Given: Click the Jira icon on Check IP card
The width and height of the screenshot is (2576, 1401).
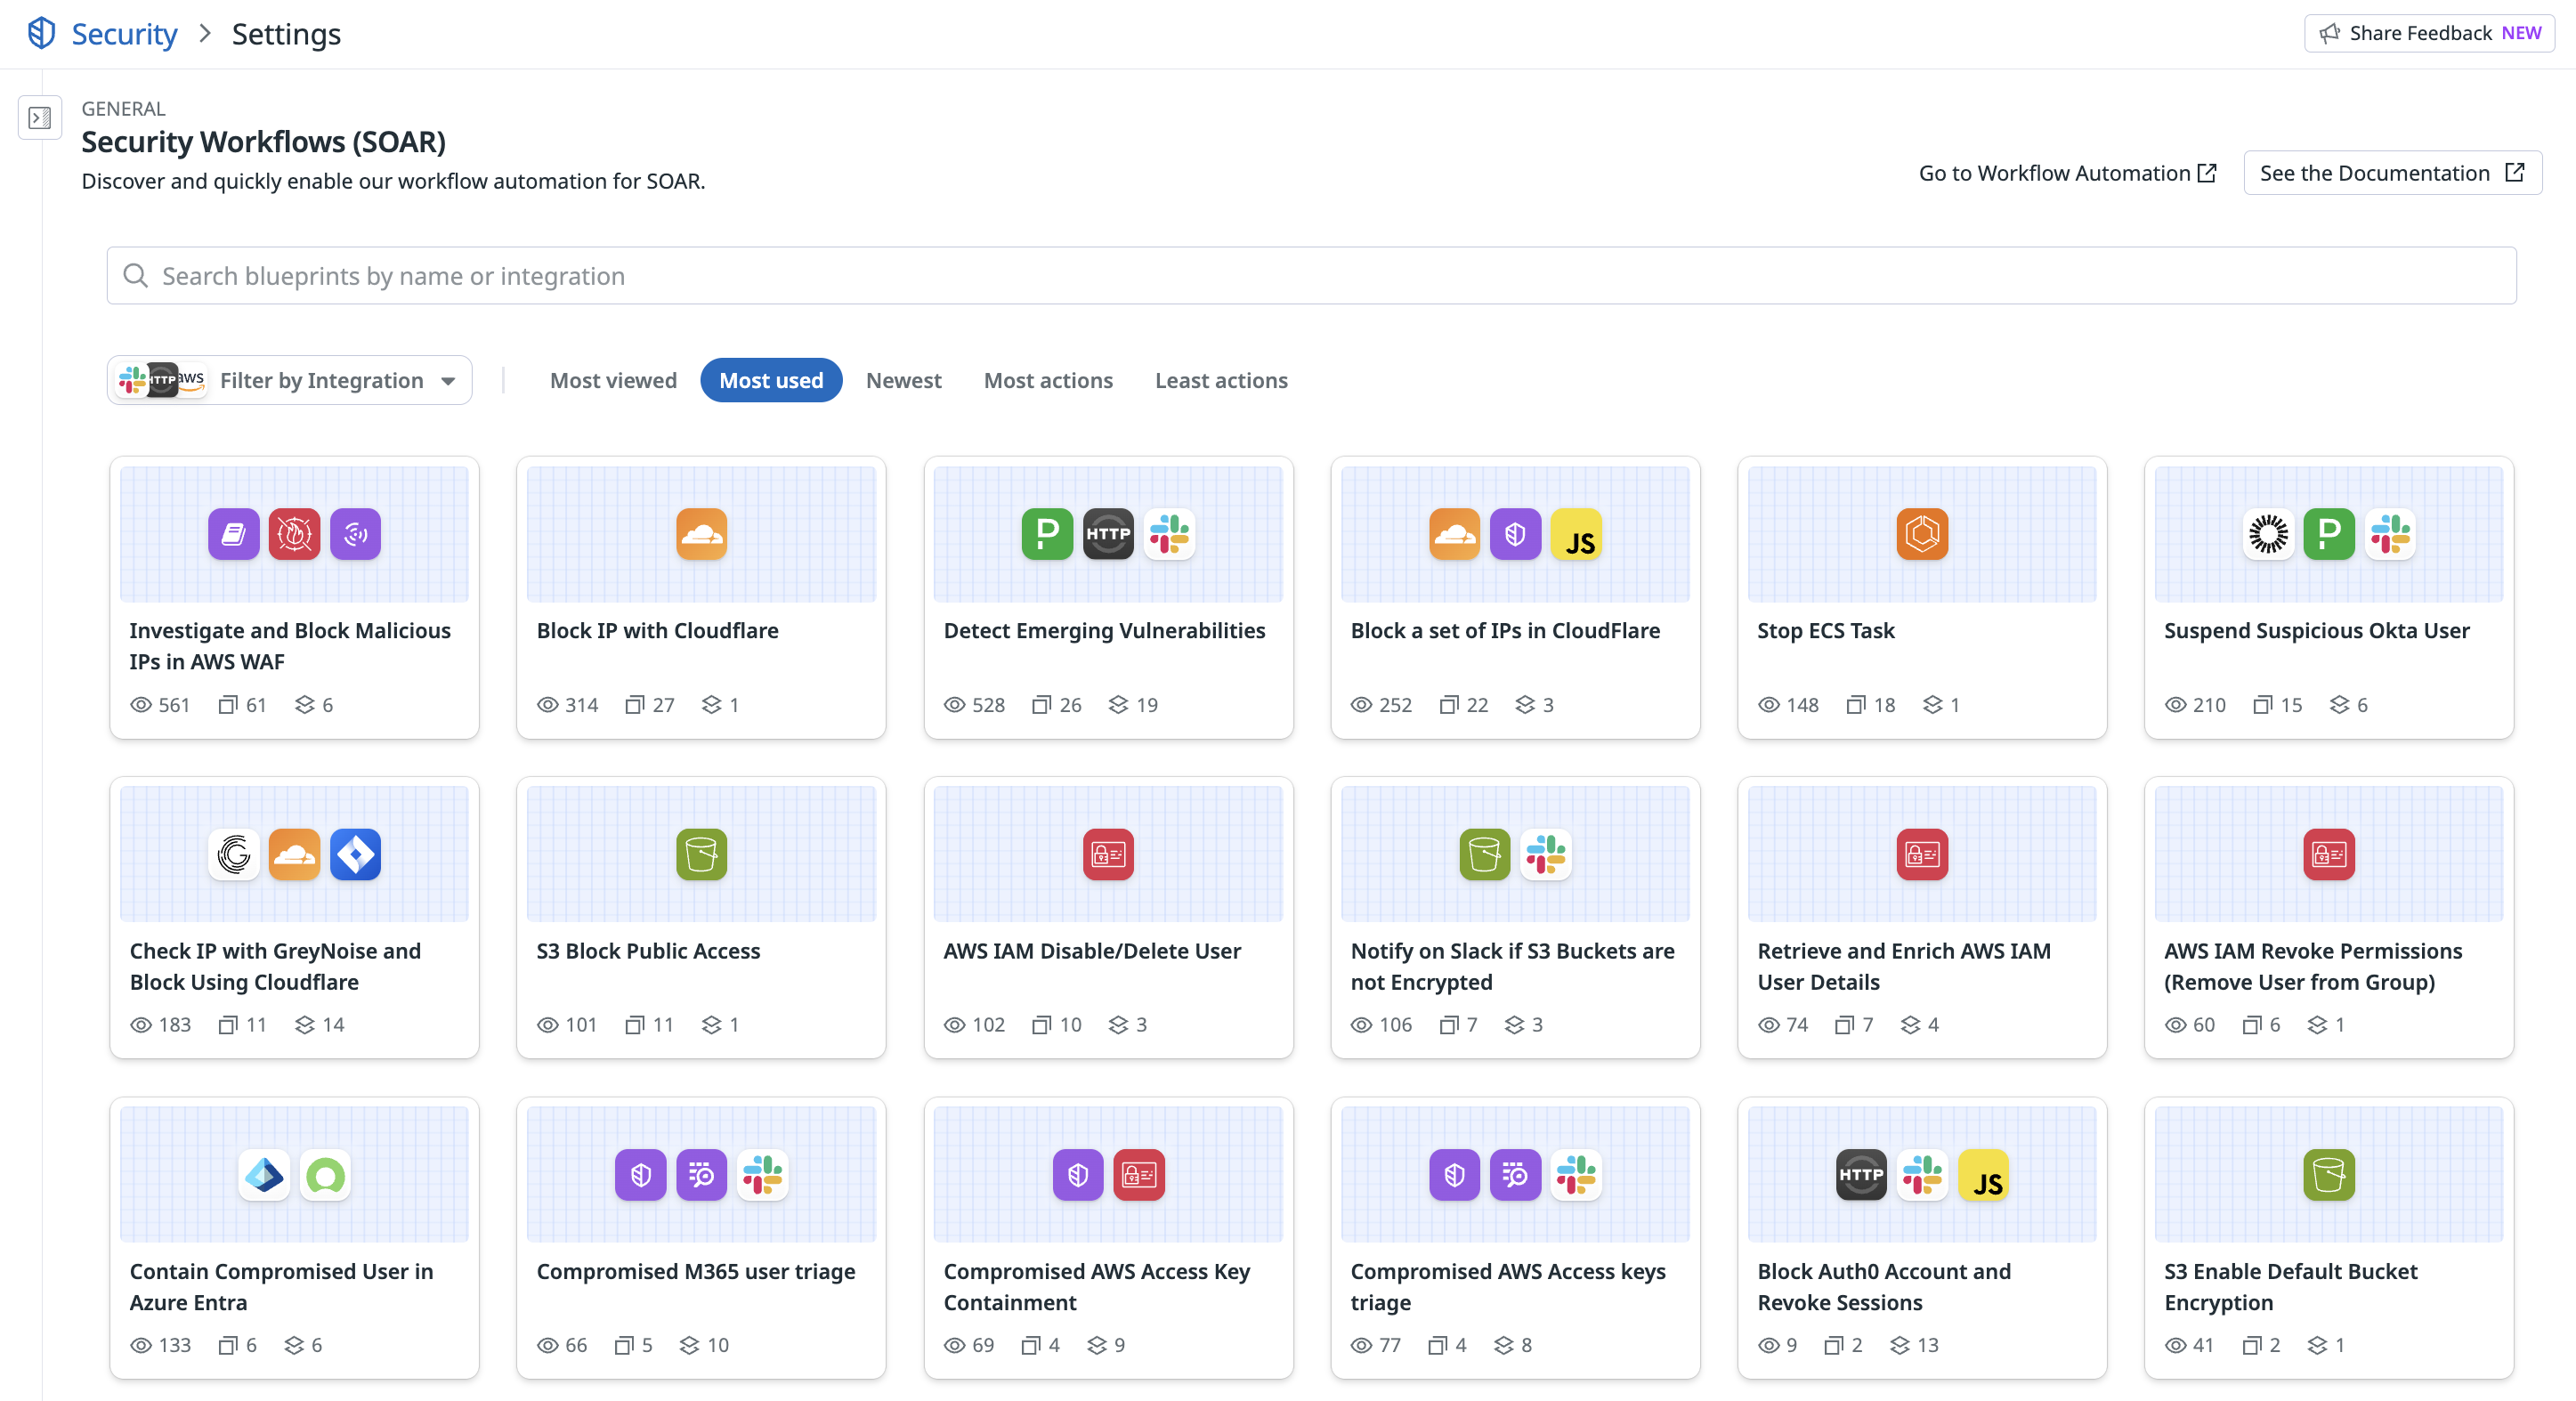Looking at the screenshot, I should pyautogui.click(x=356, y=854).
